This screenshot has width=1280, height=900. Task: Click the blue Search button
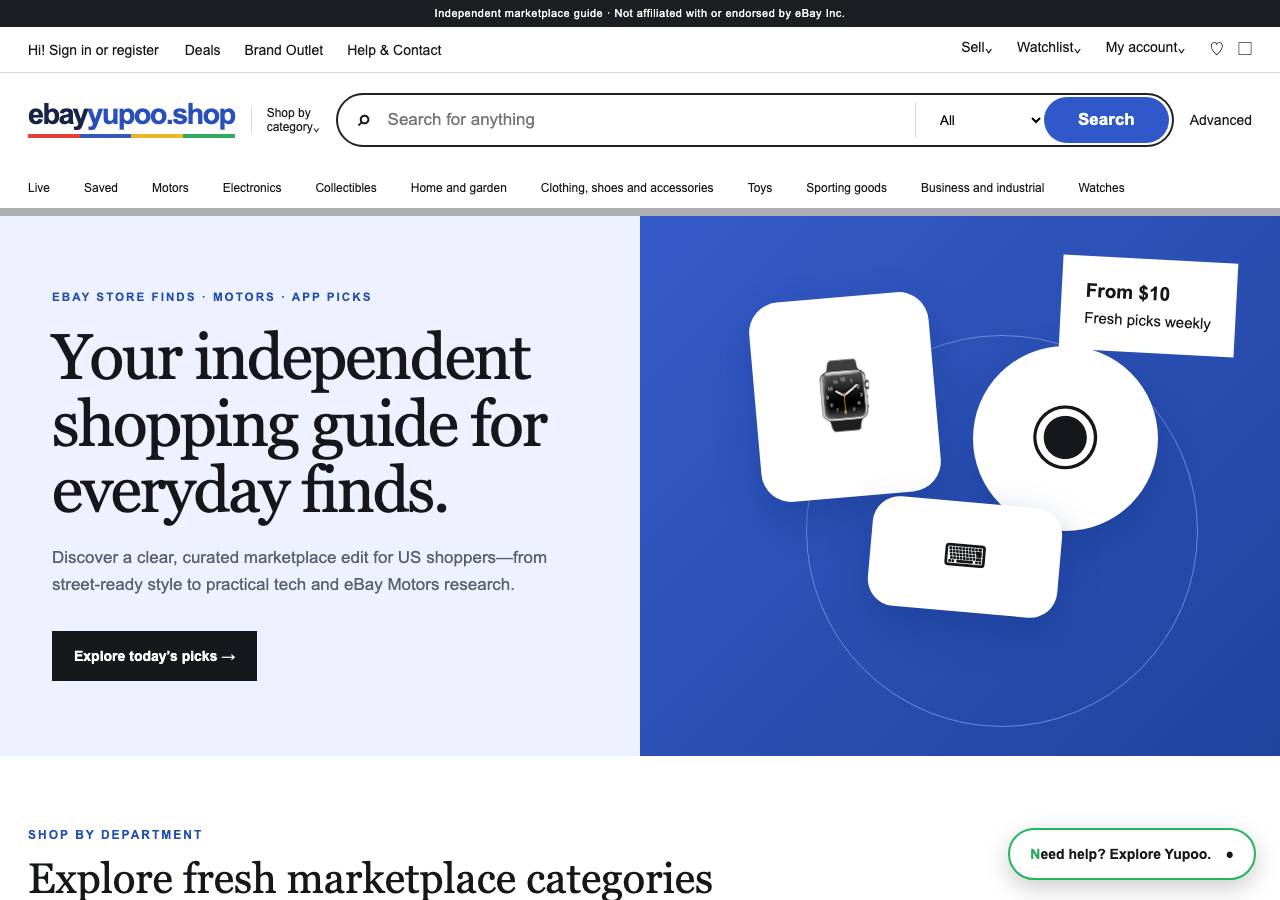pos(1106,120)
